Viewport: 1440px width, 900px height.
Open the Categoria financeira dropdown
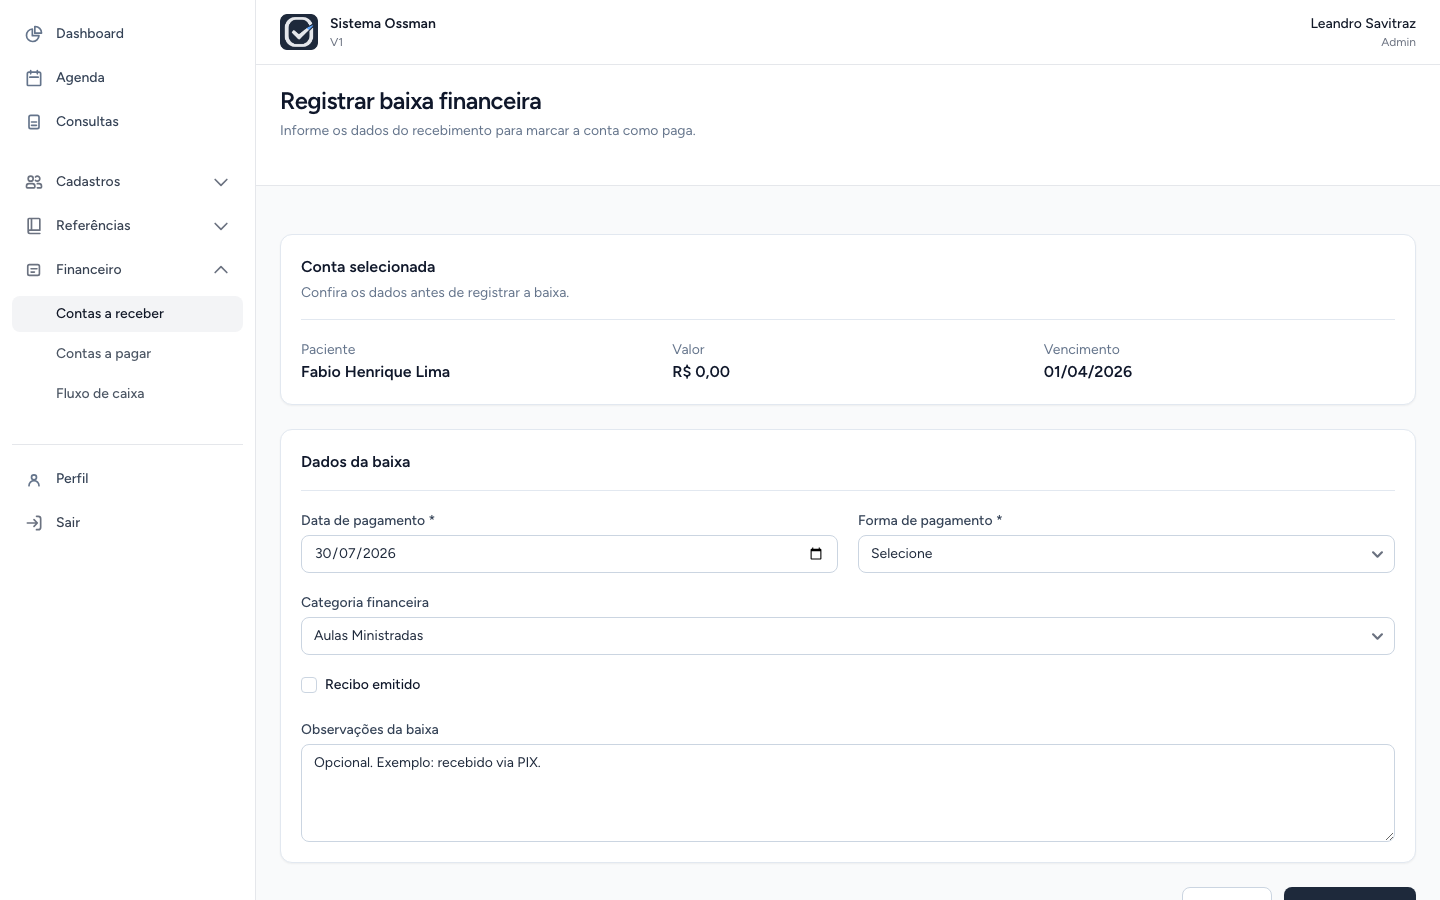pos(848,636)
